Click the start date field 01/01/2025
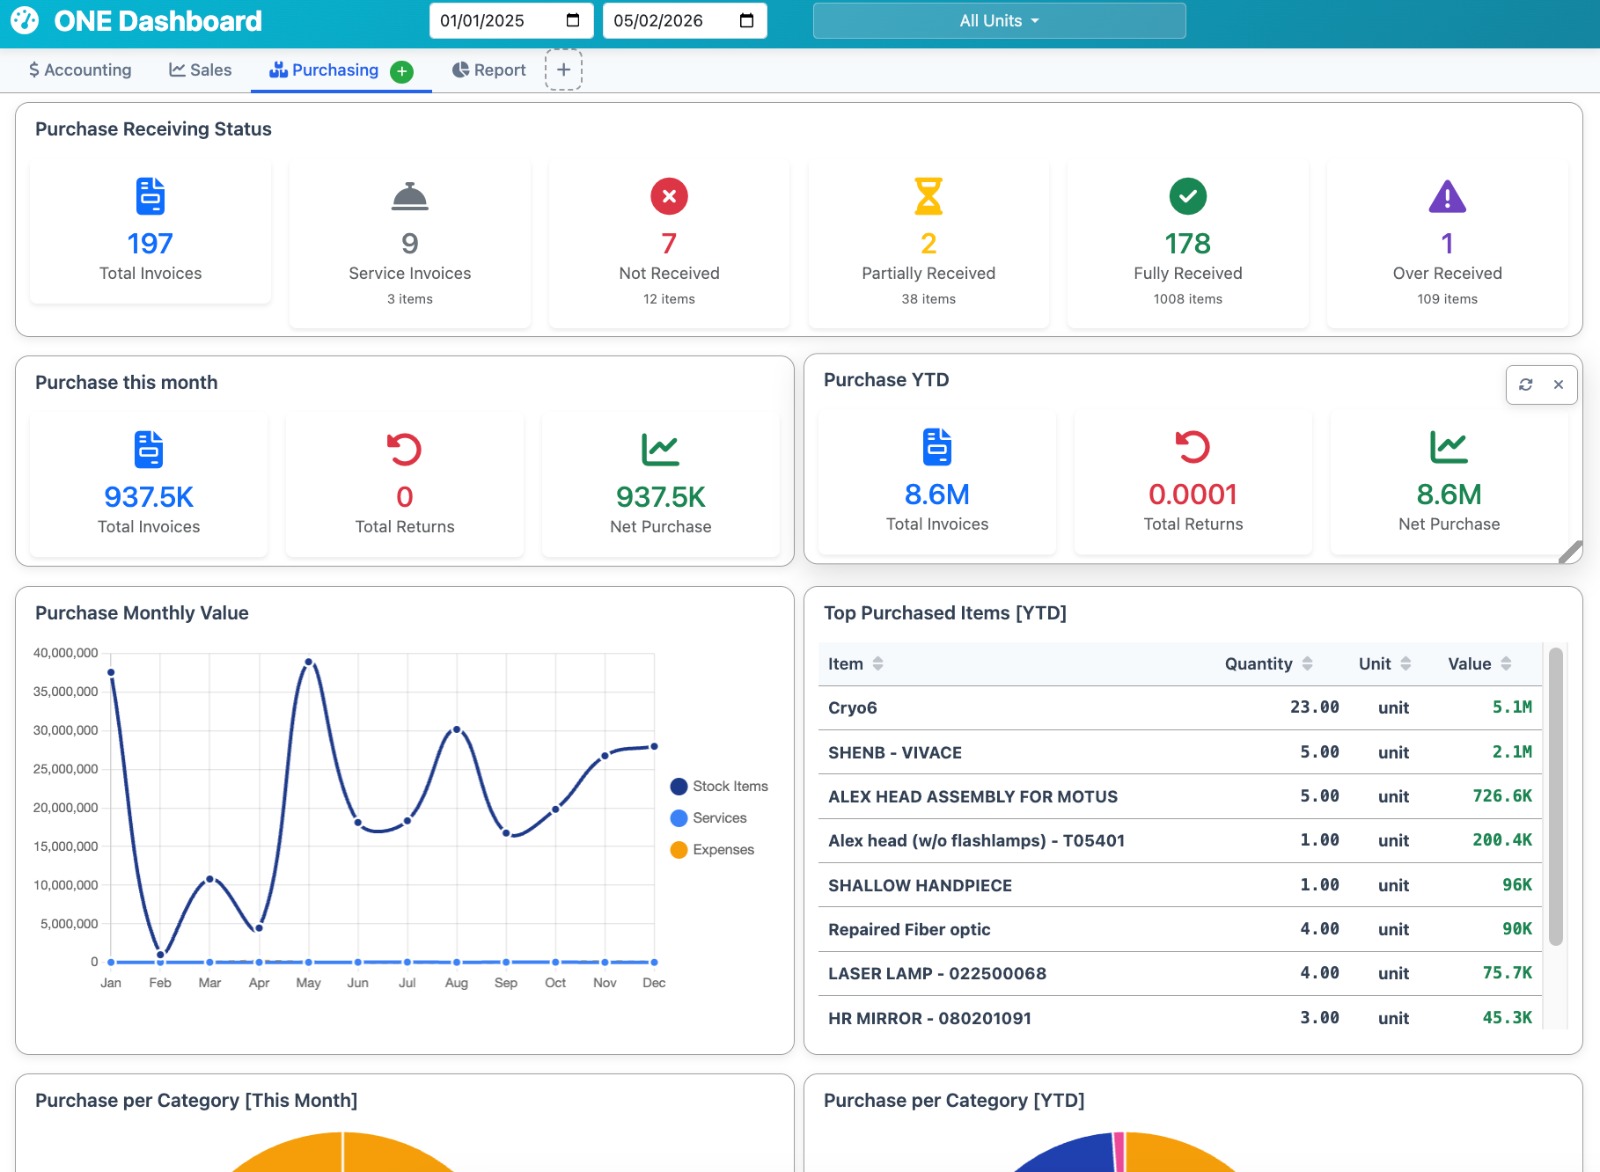The image size is (1600, 1172). pos(498,21)
